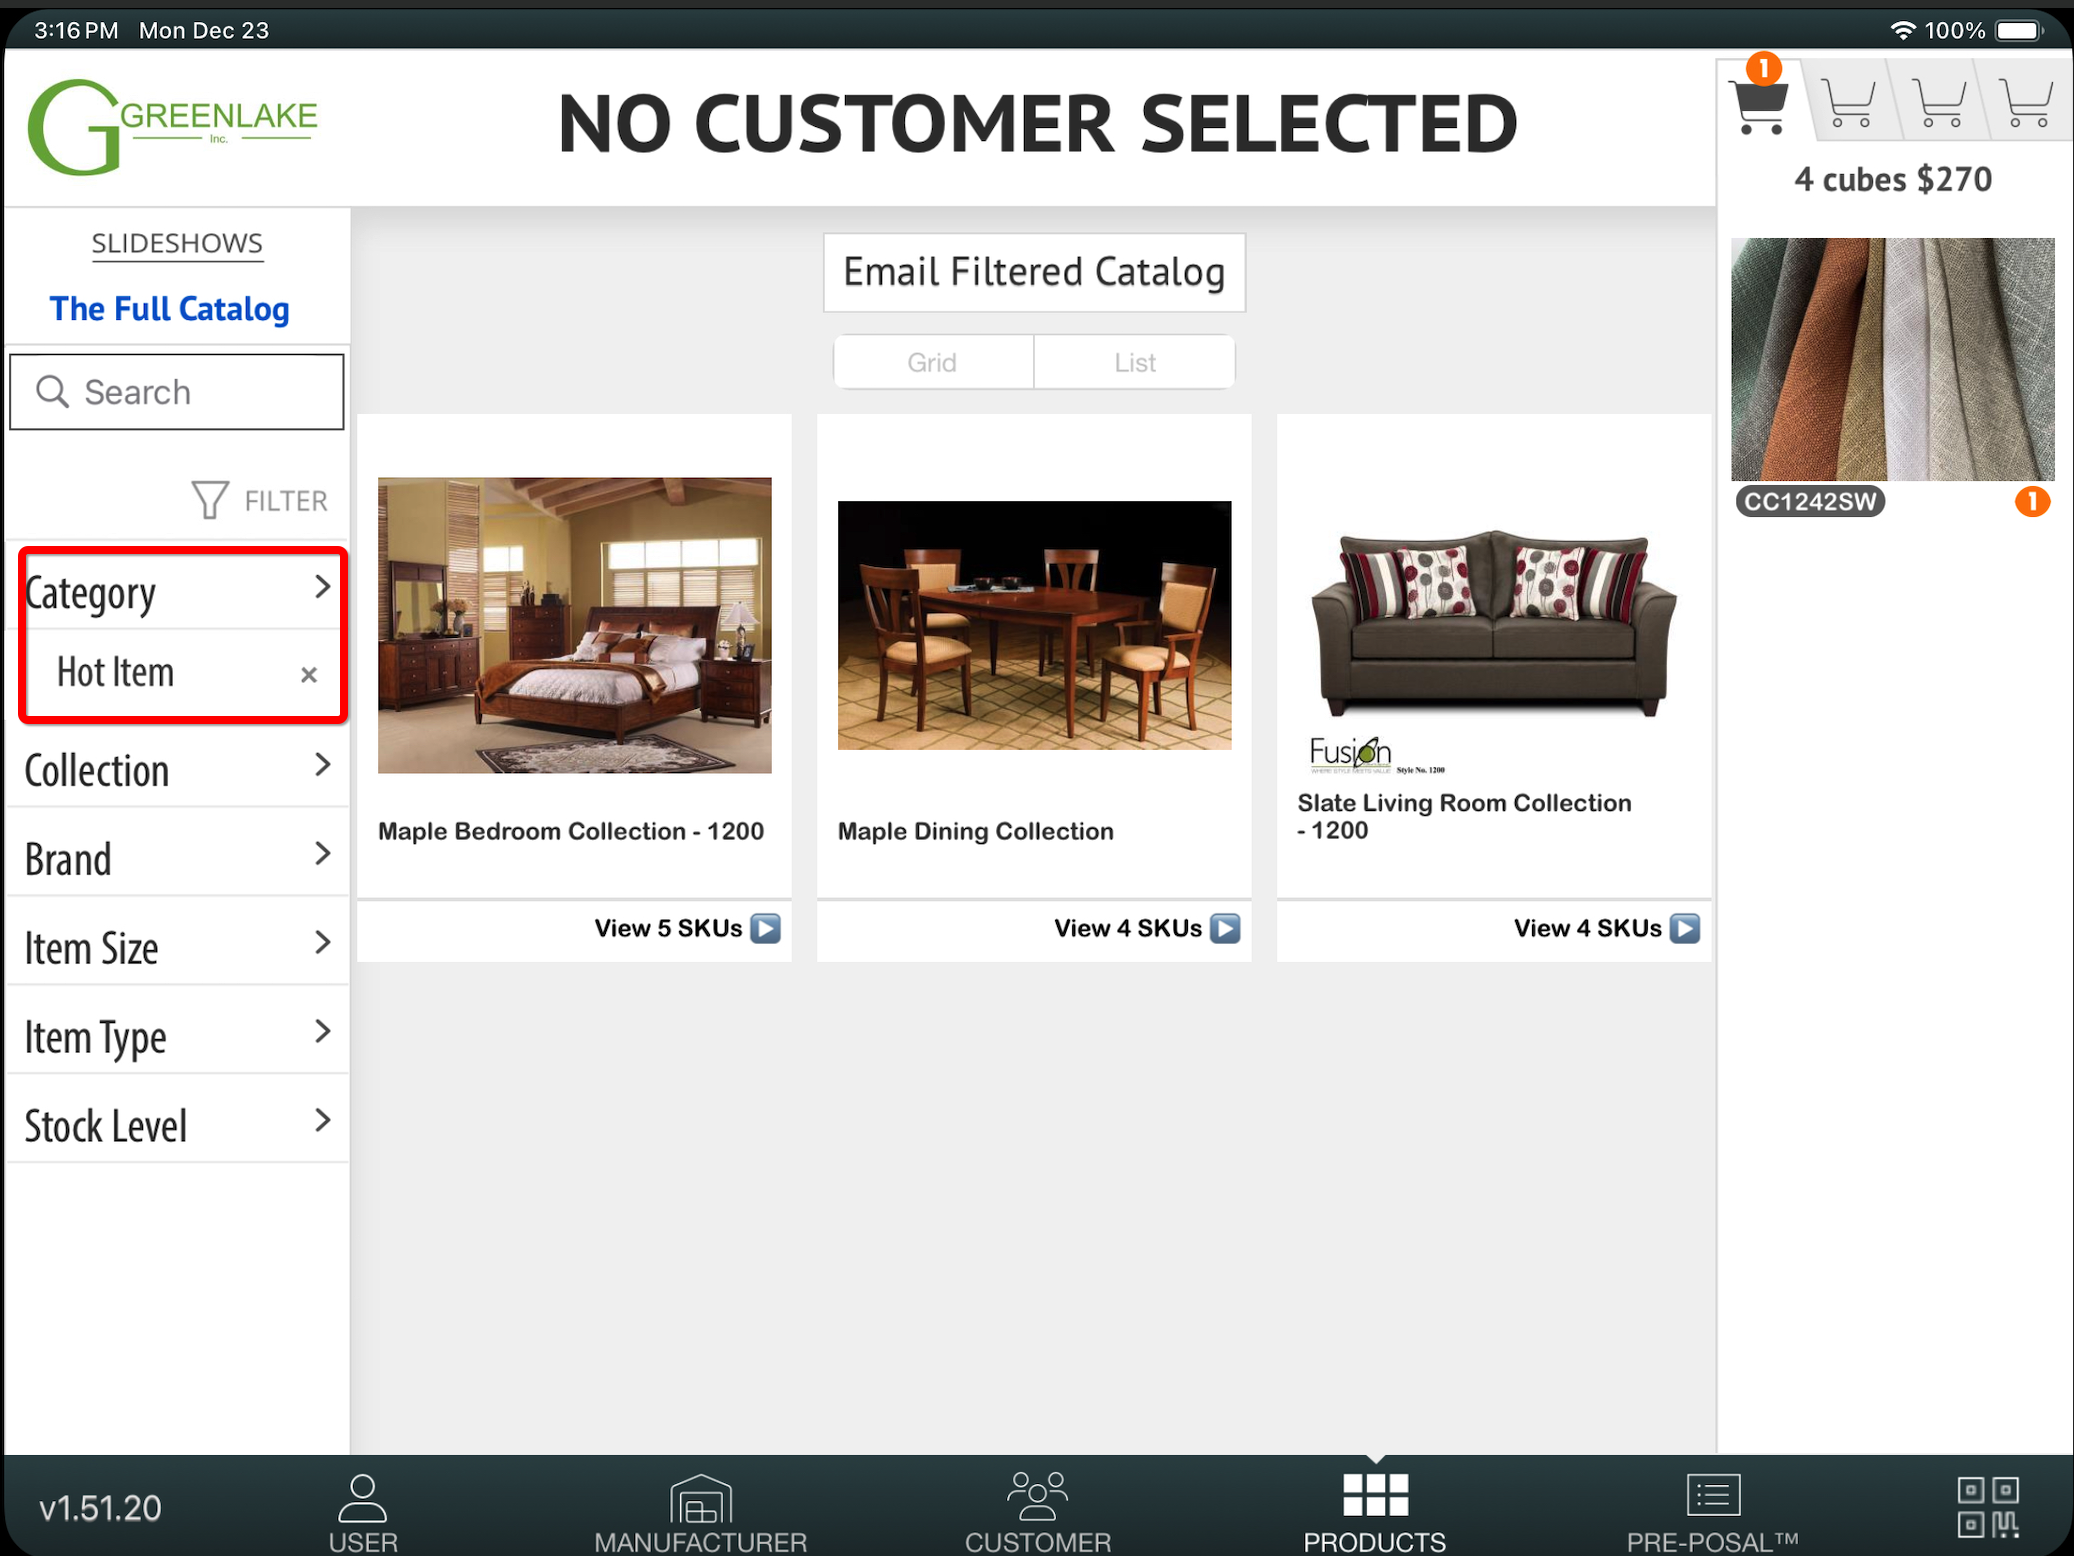Switch product view to Grid
2074x1556 pixels.
932,362
